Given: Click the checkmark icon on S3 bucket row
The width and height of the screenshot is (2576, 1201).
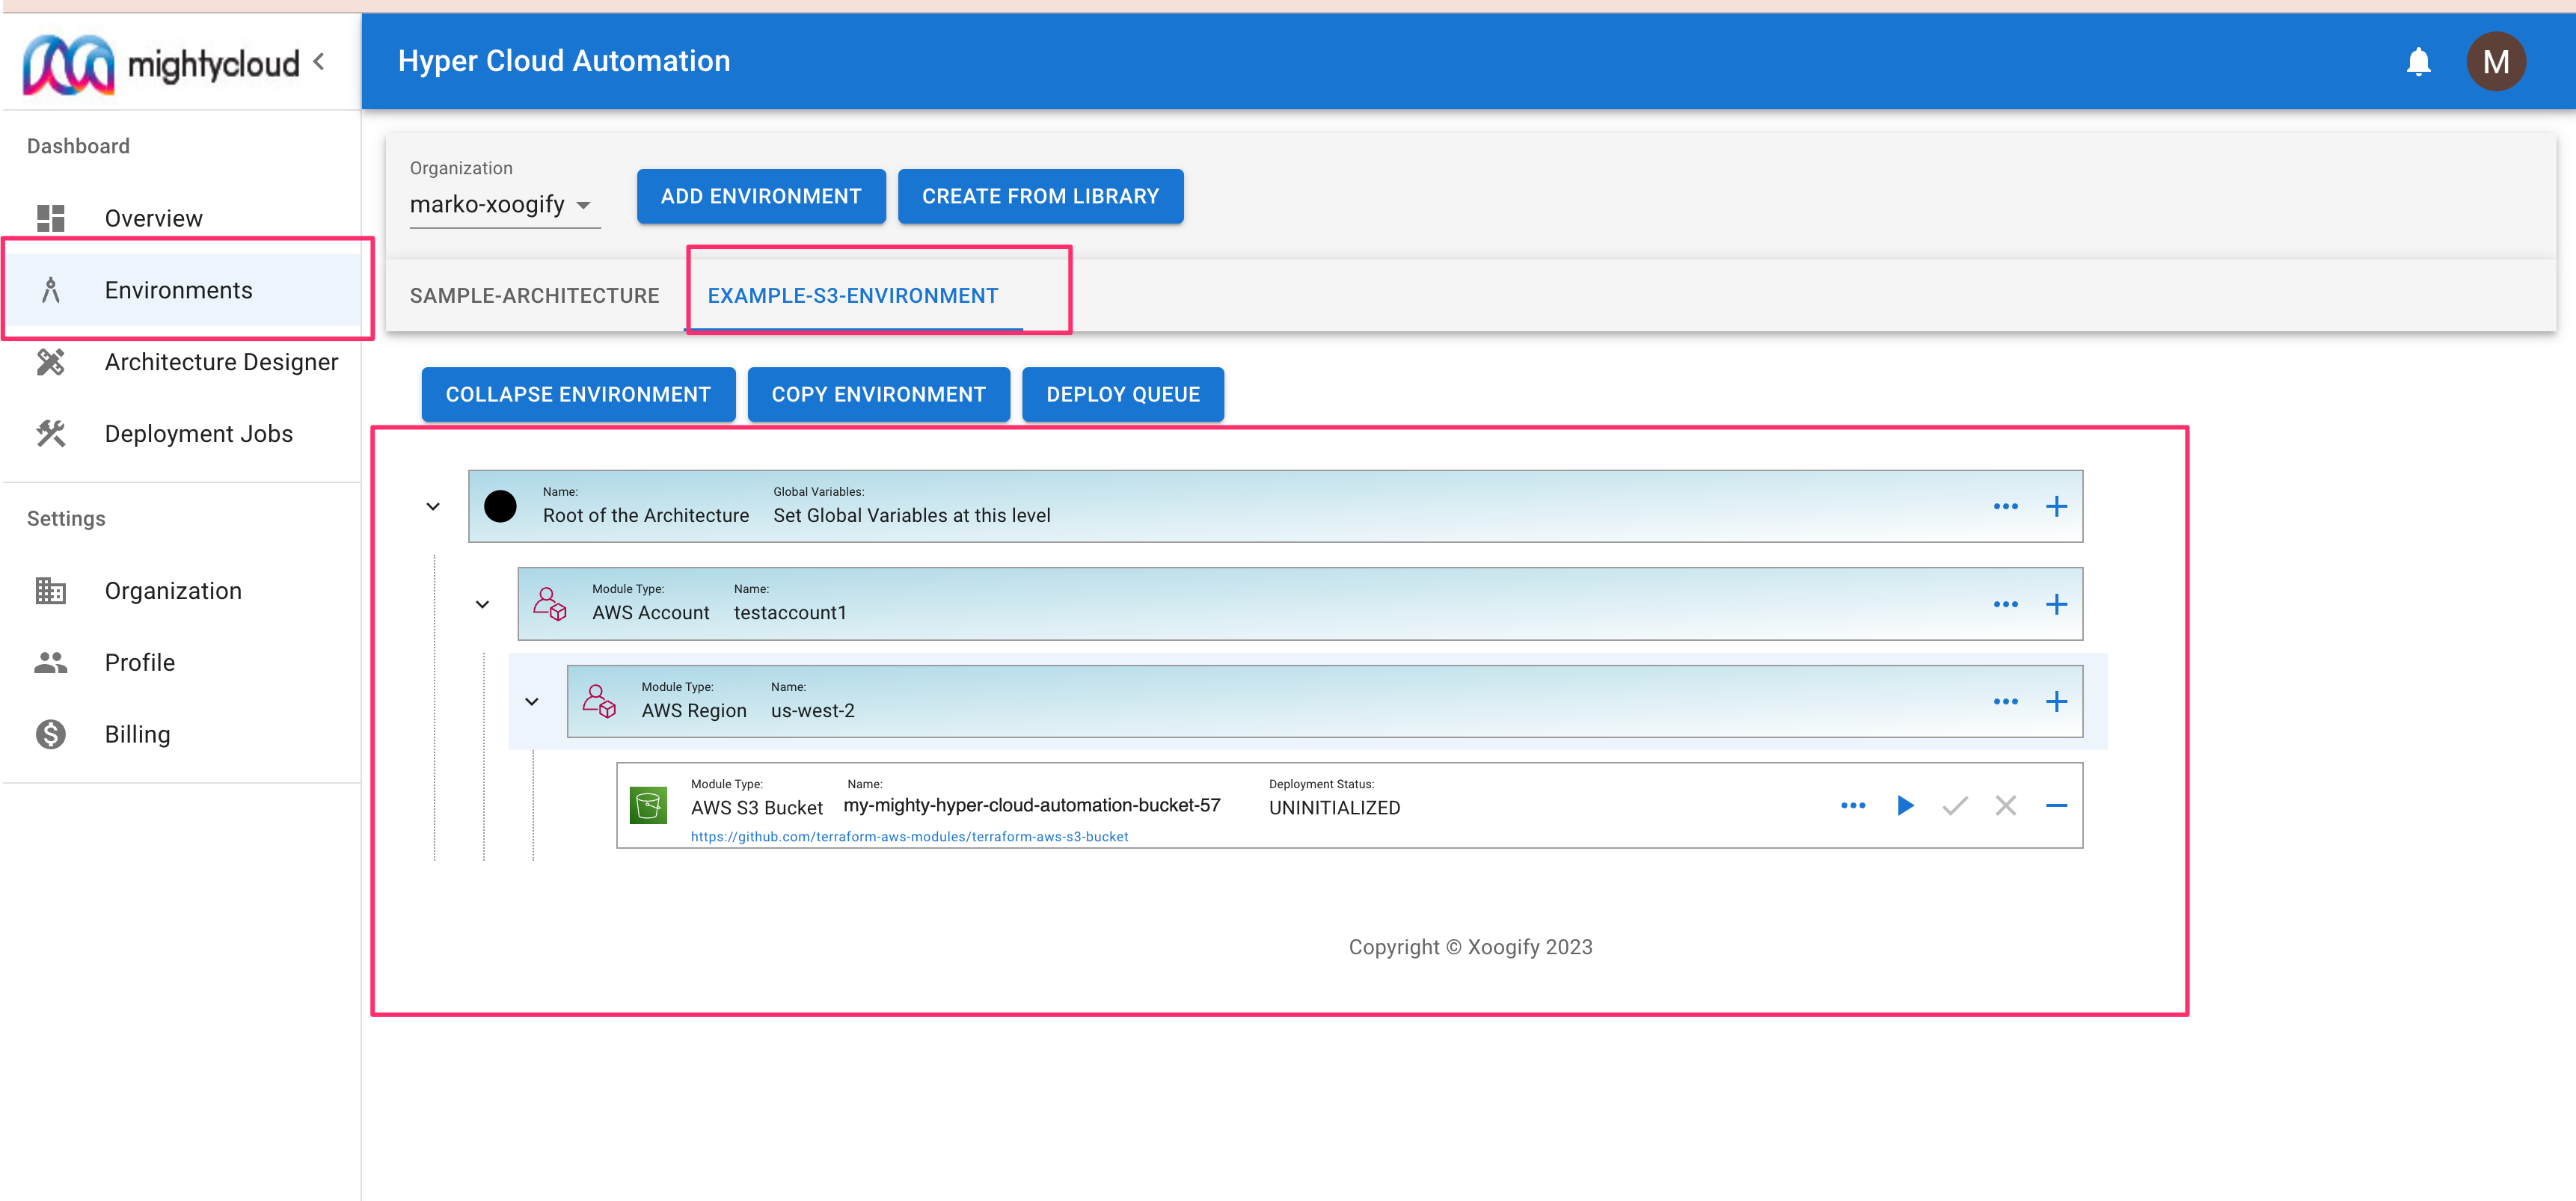Looking at the screenshot, I should [x=1954, y=805].
